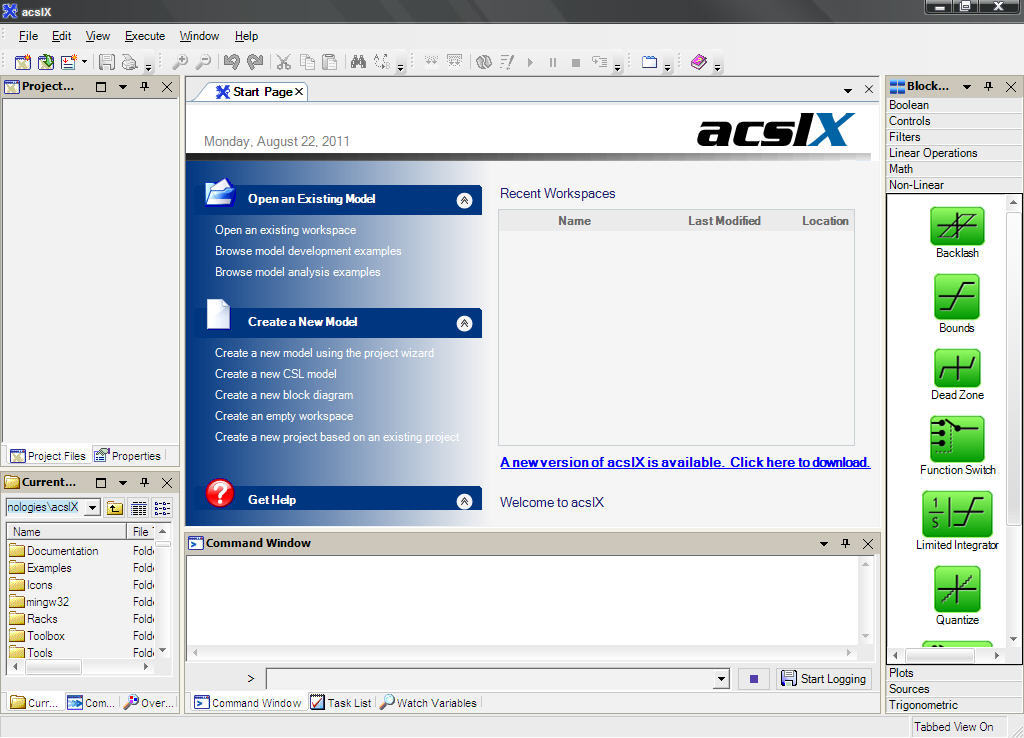1024x738 pixels.
Task: Click the help book icon in toolbar
Action: [x=699, y=62]
